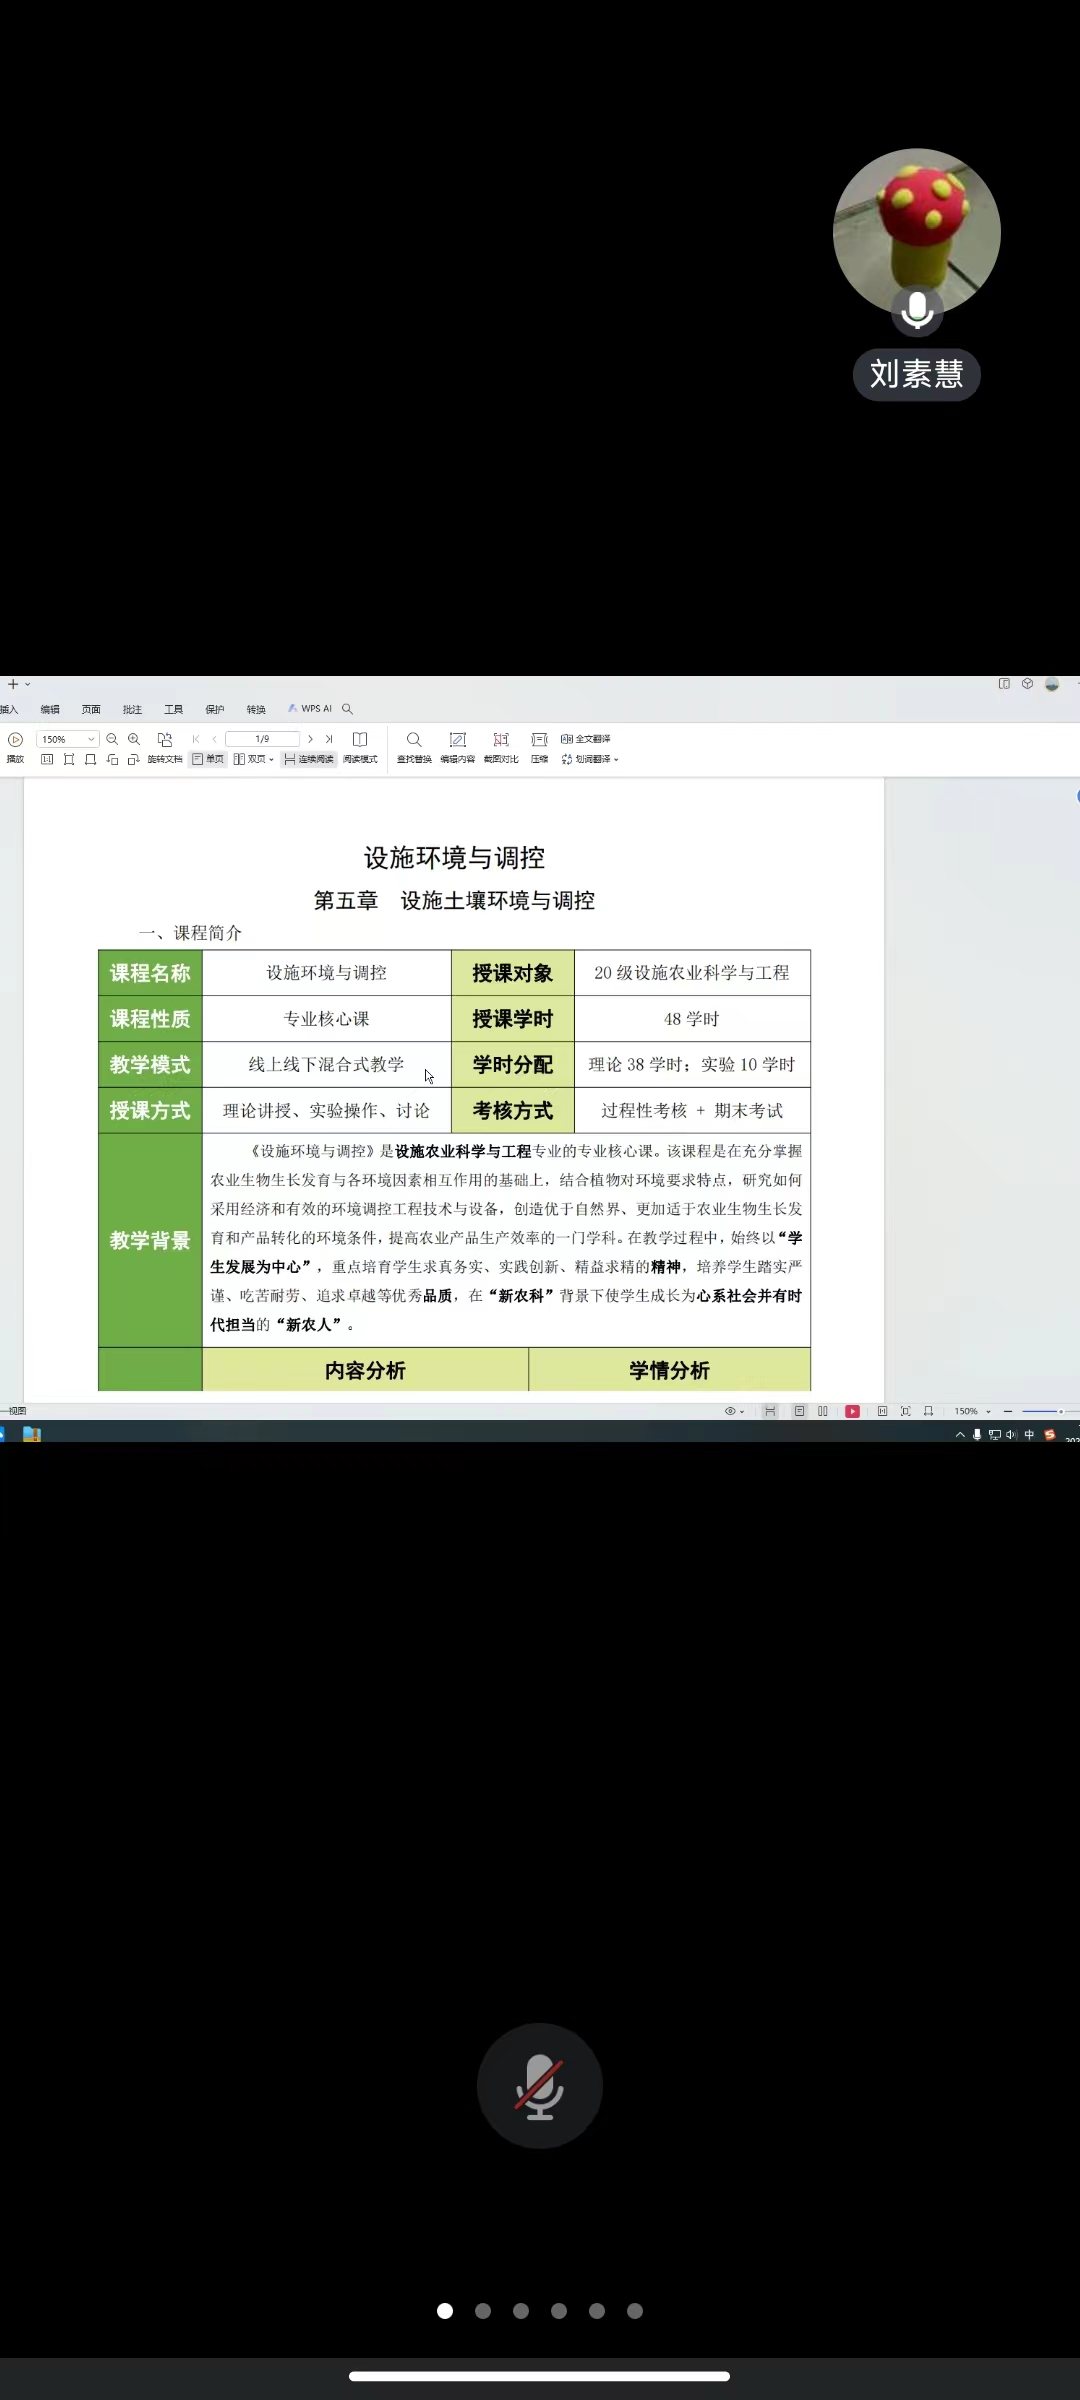Expand the 划词翻译 dropdown arrow
1080x2400 pixels.
click(x=616, y=760)
